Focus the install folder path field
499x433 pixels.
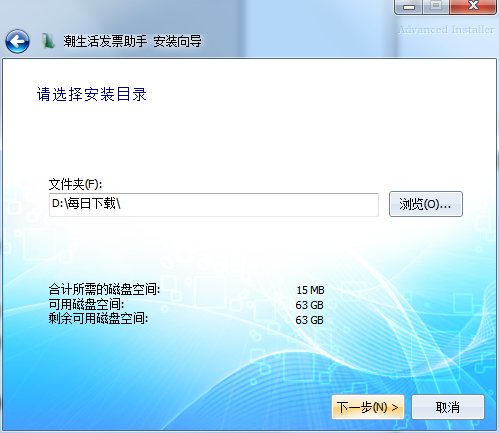tap(214, 205)
